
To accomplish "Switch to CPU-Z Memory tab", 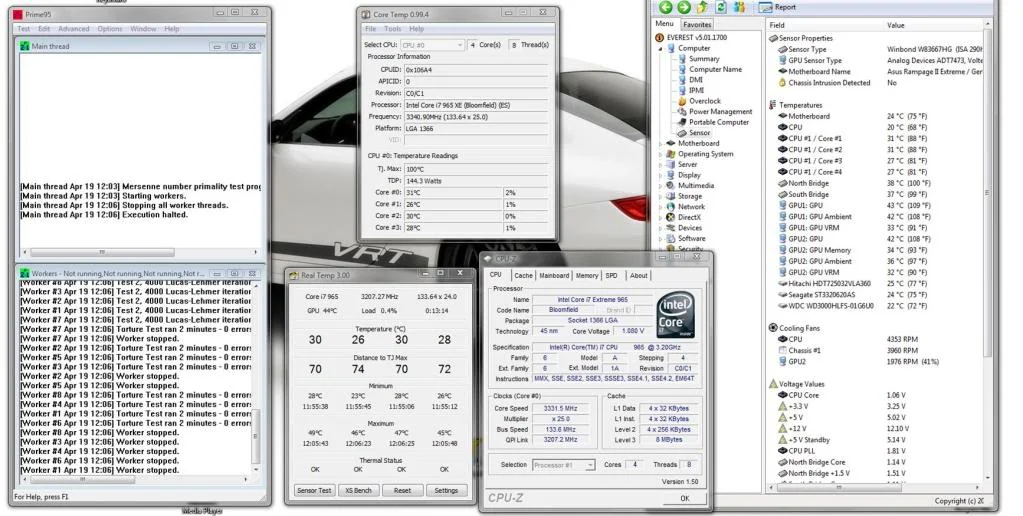I will pos(587,275).
